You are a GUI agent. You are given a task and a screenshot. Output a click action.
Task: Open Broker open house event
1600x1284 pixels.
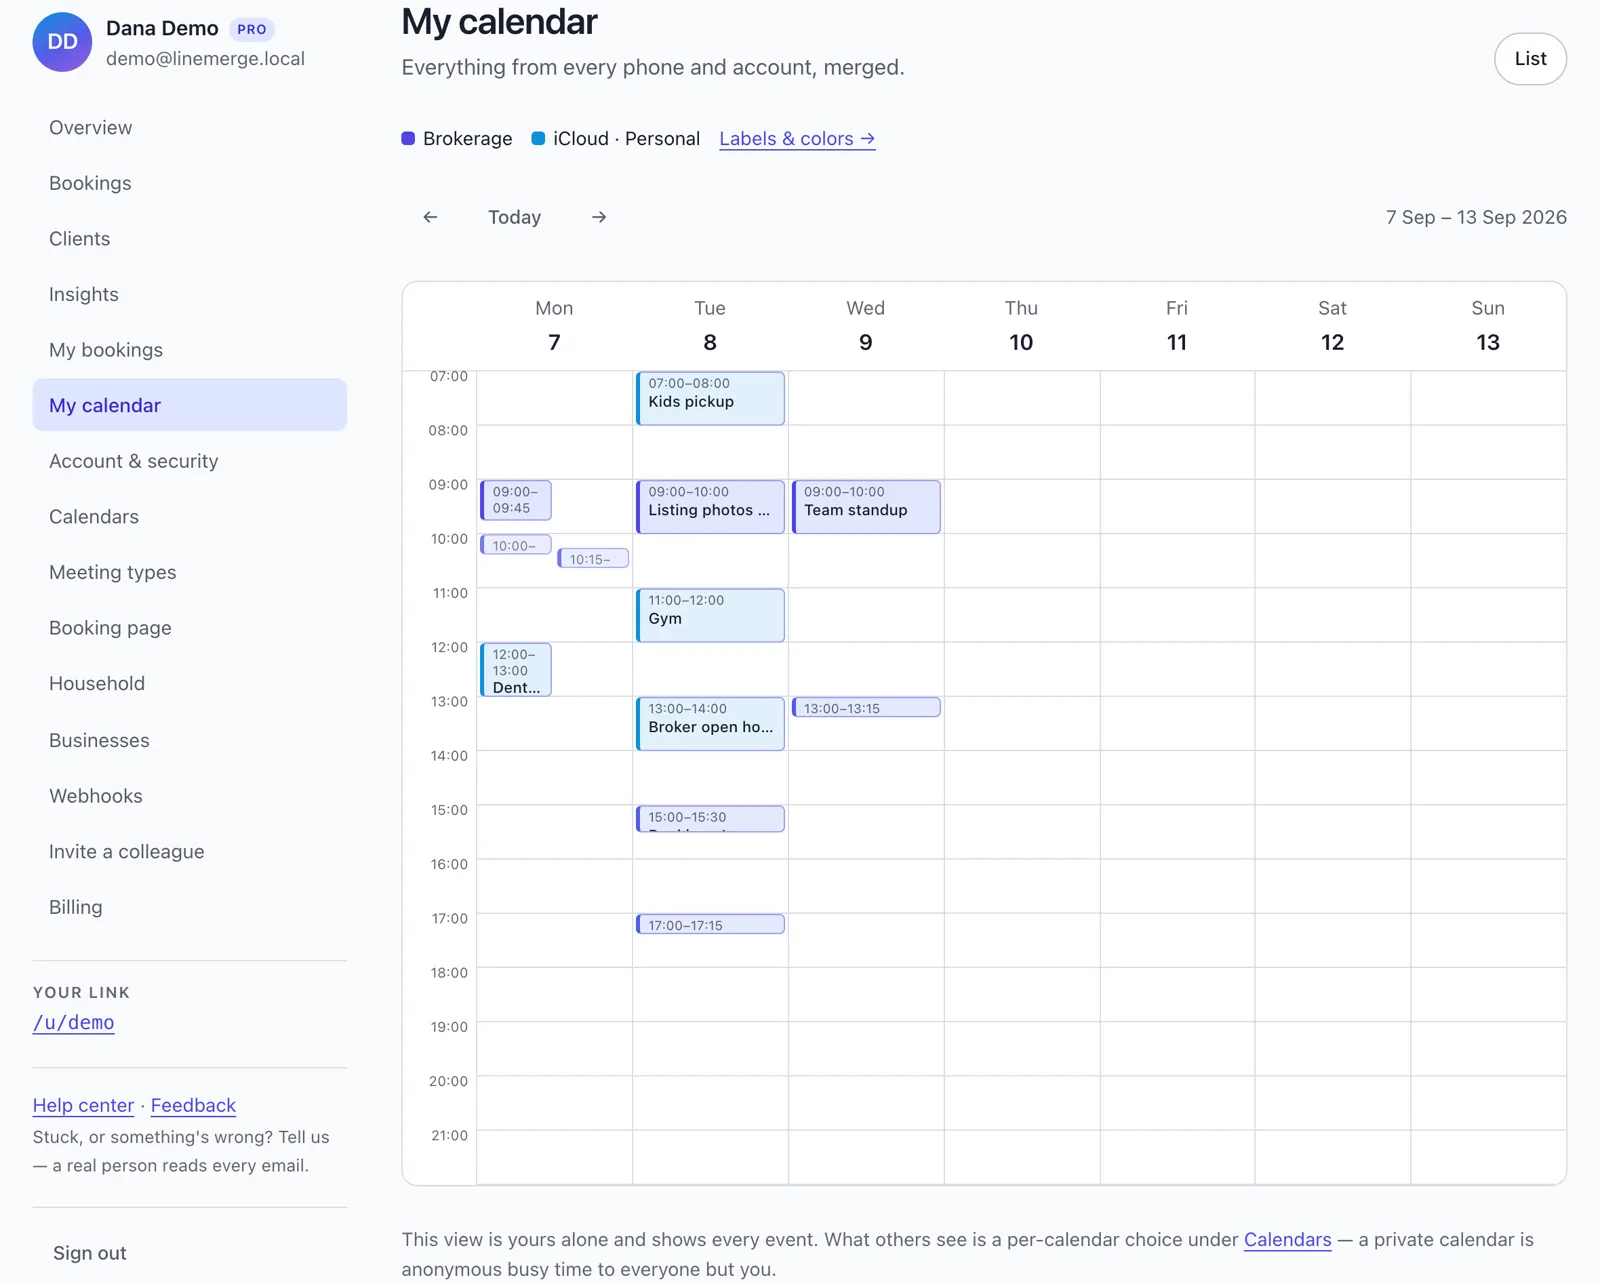(x=710, y=724)
